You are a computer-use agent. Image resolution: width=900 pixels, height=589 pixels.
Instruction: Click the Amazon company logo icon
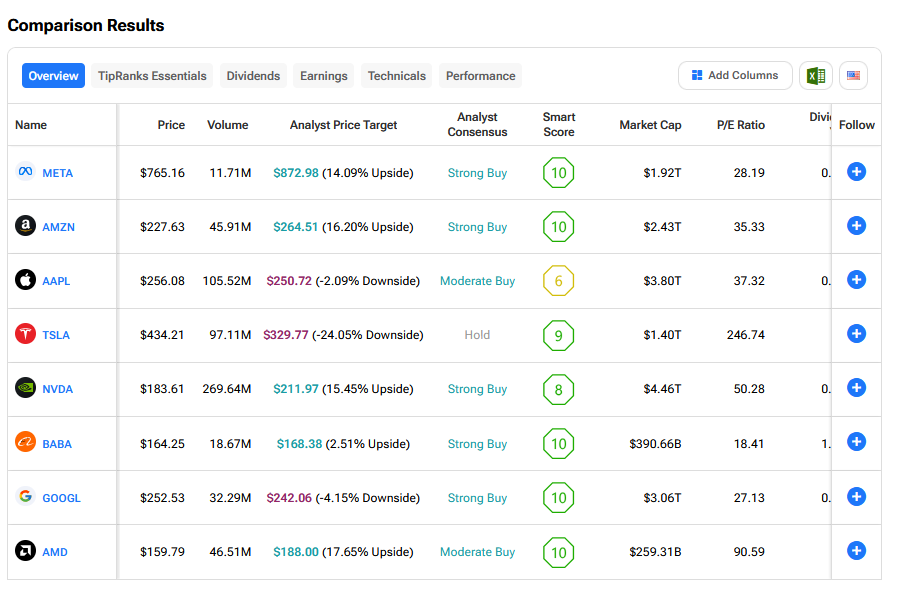pyautogui.click(x=25, y=226)
